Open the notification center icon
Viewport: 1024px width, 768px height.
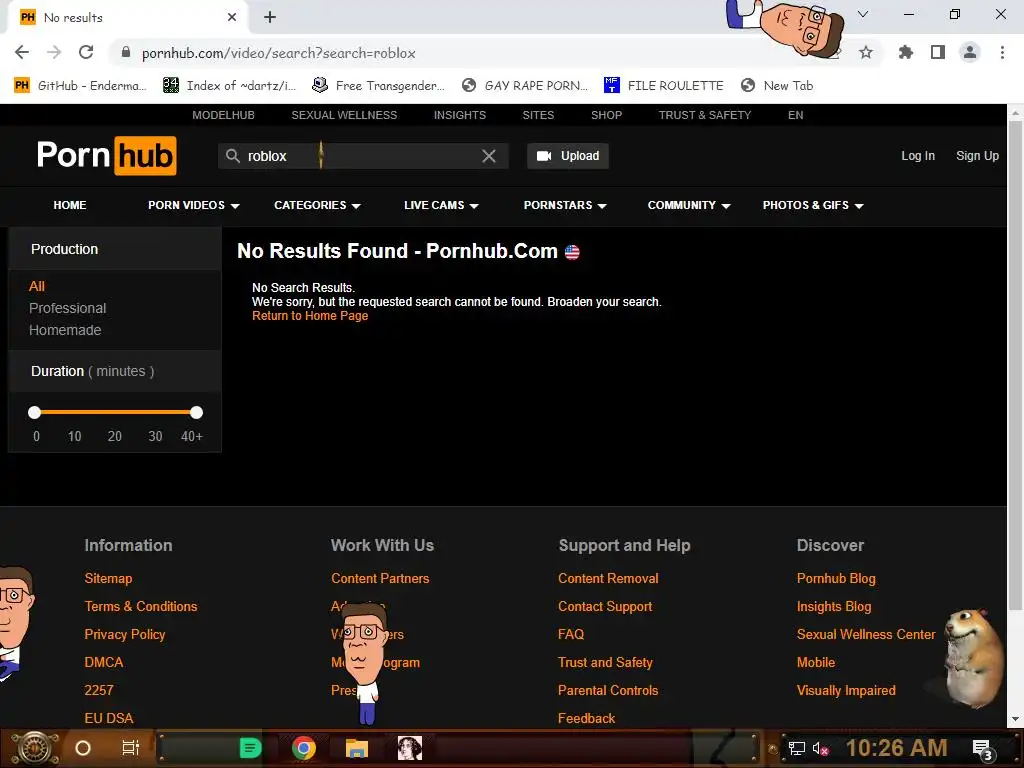982,750
